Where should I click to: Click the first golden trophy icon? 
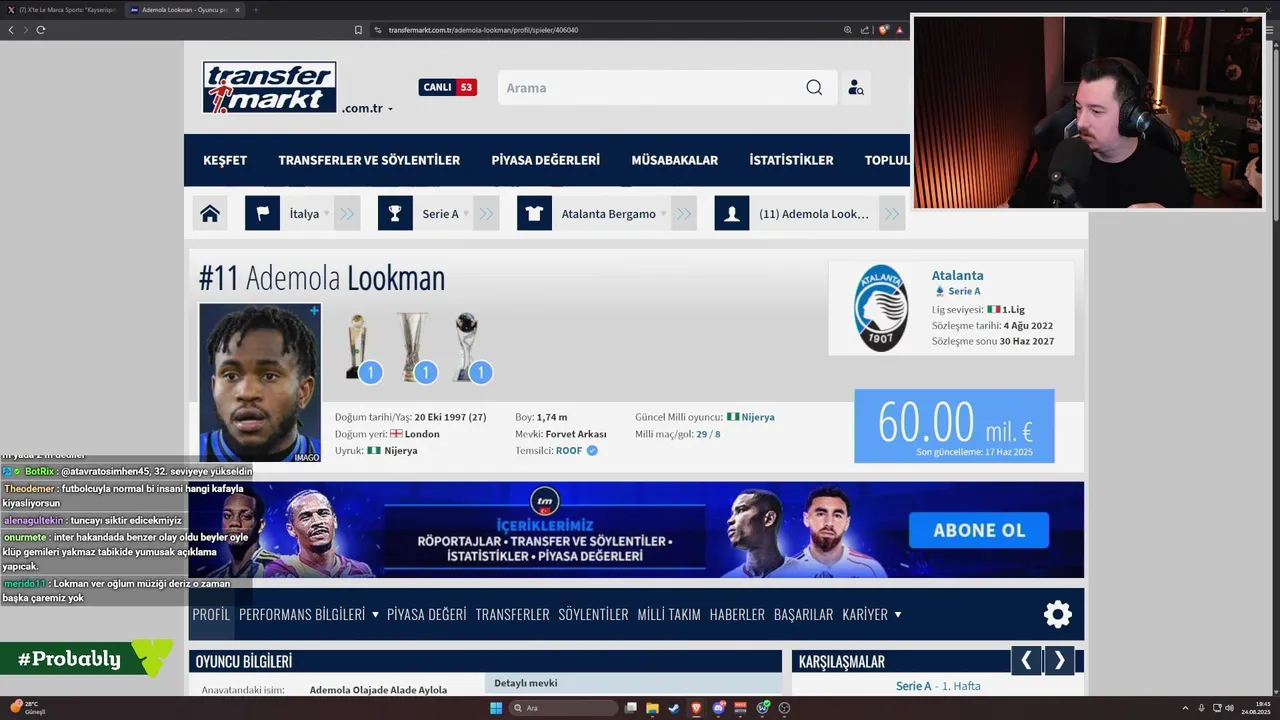358,347
